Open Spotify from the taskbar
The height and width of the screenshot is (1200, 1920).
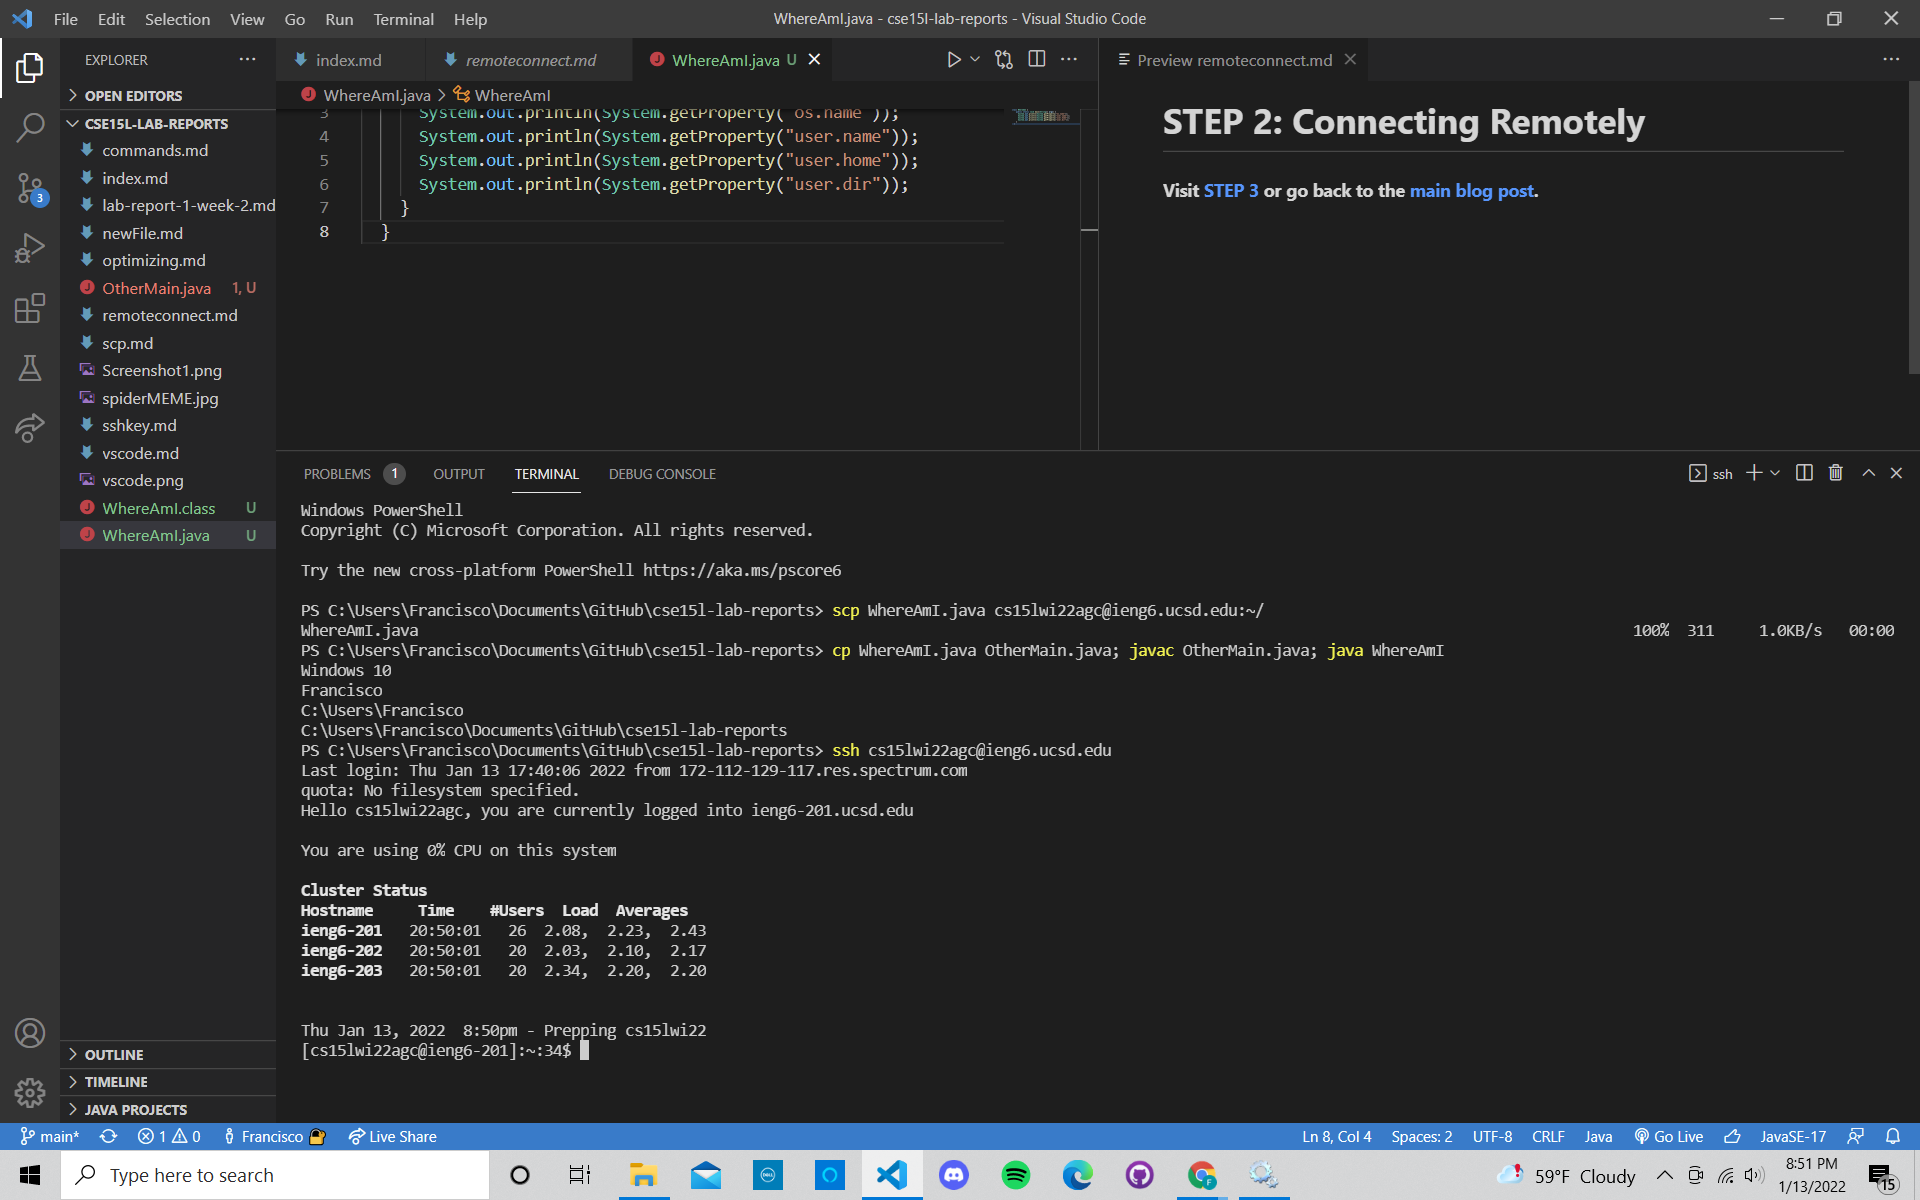click(x=1015, y=1175)
